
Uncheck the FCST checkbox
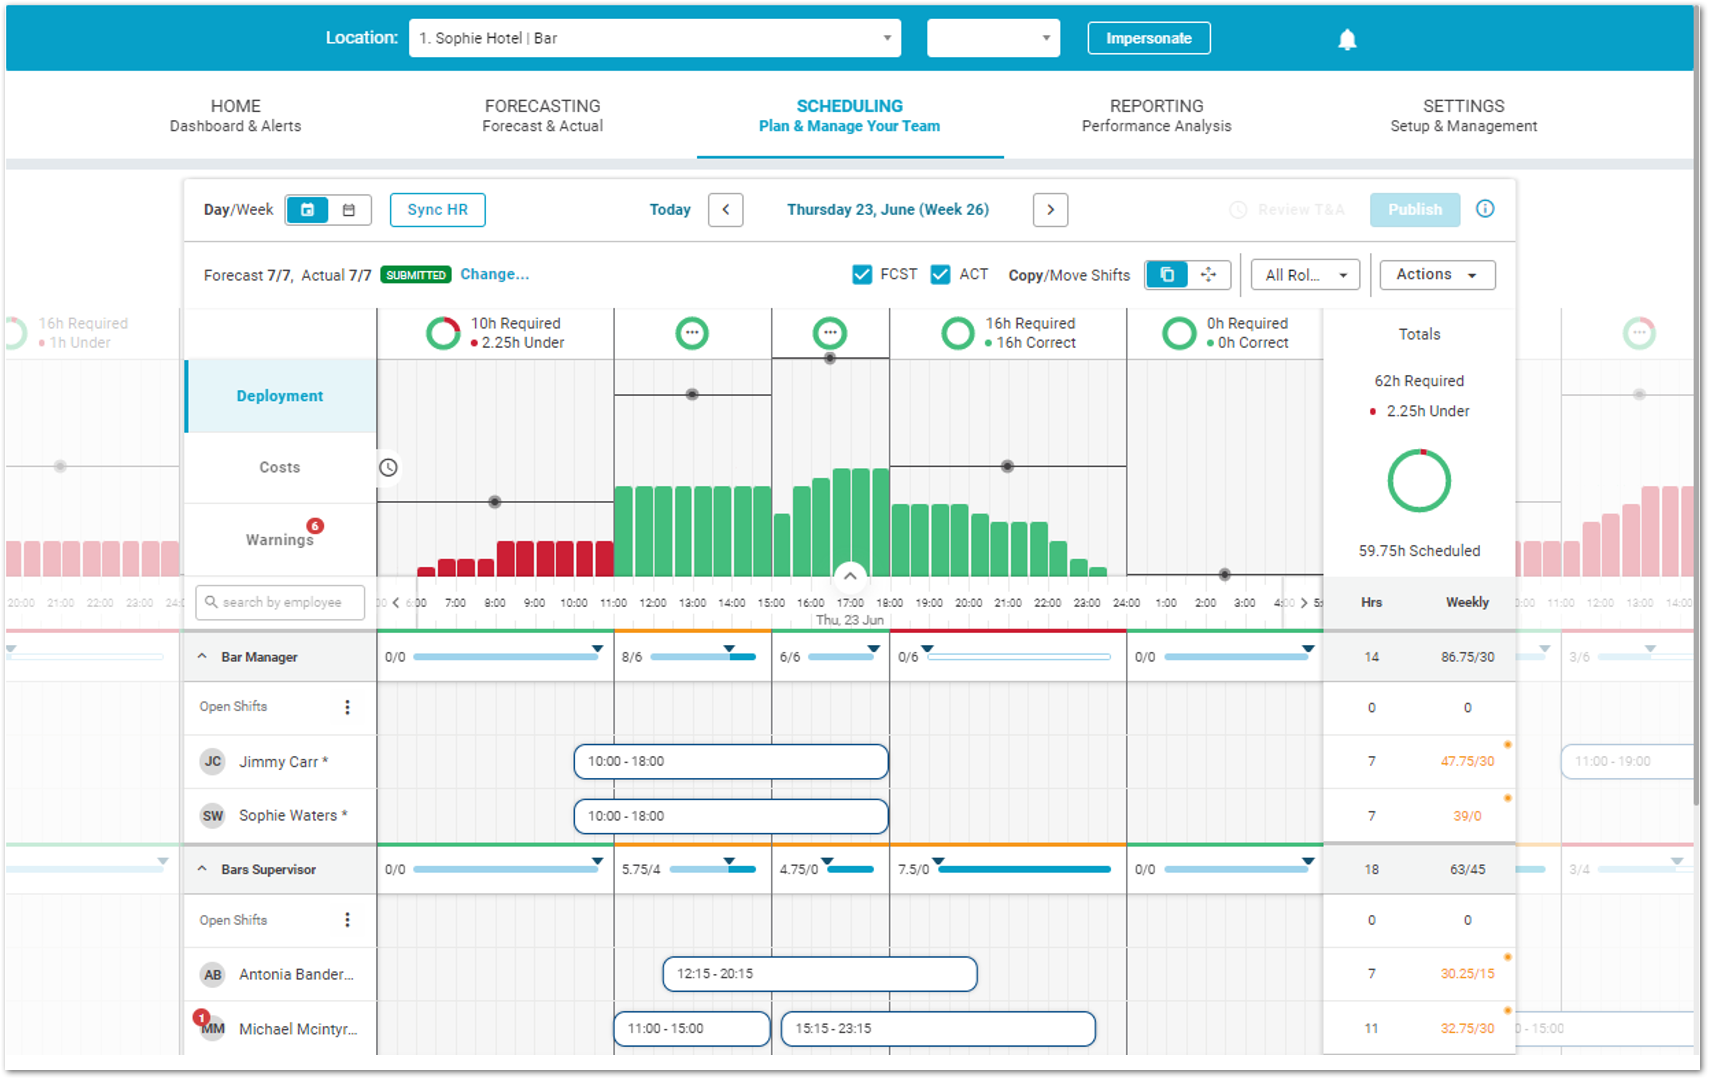click(862, 274)
